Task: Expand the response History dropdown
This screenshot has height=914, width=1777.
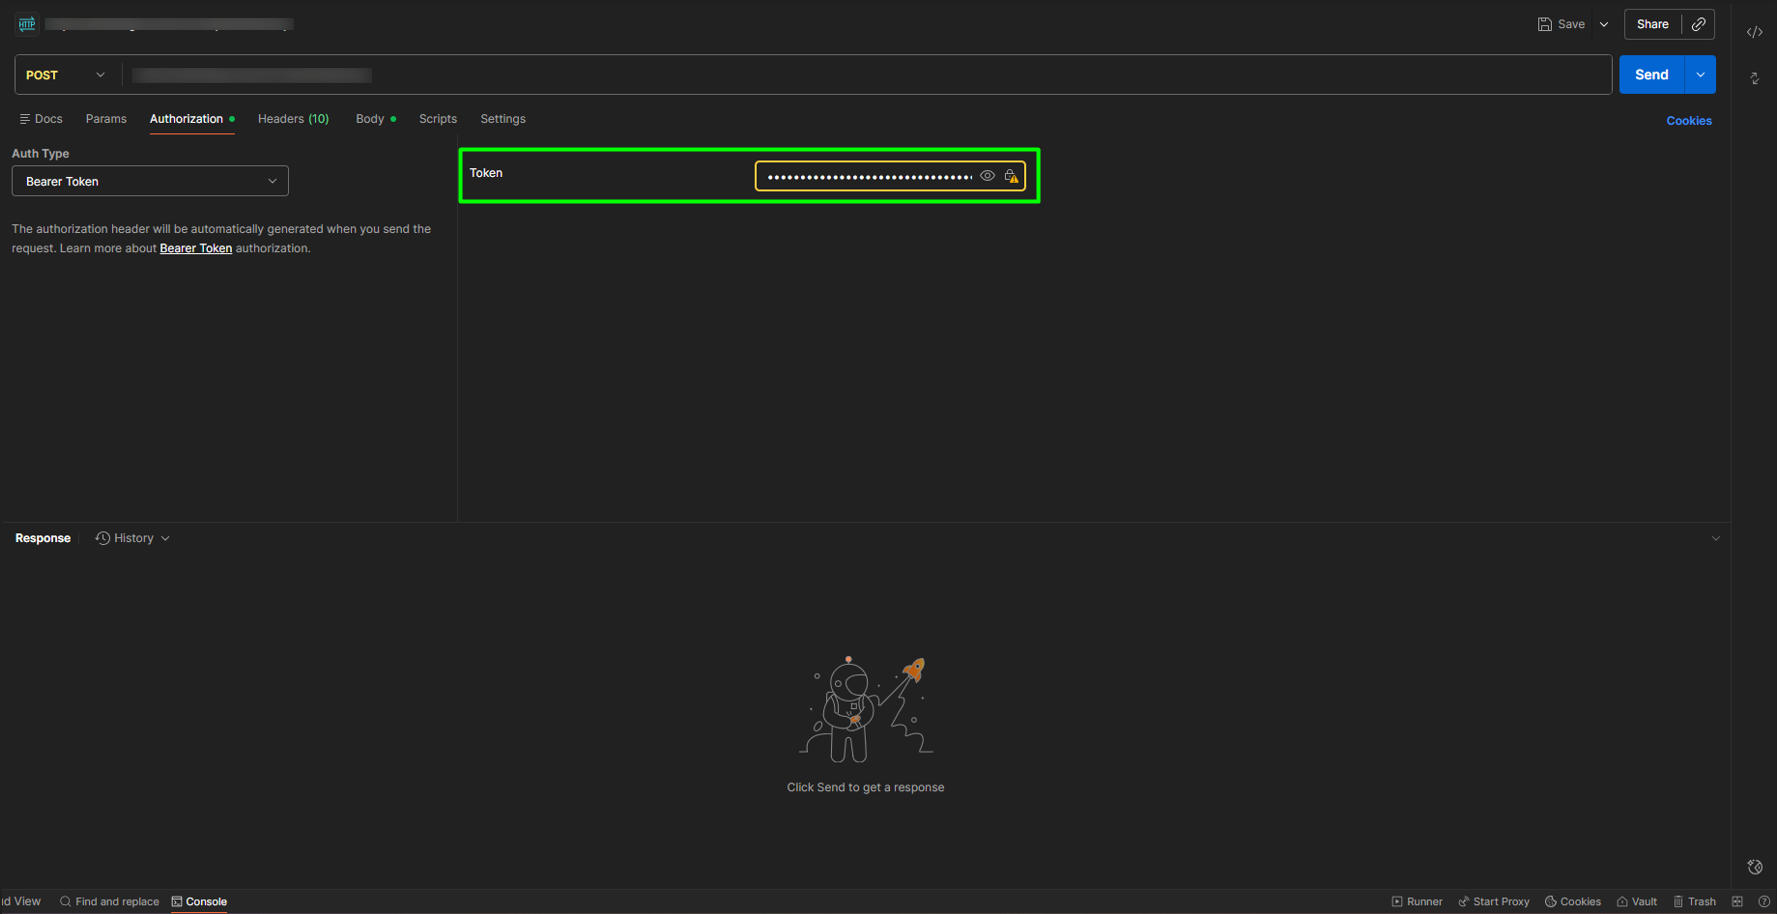Action: pyautogui.click(x=133, y=538)
